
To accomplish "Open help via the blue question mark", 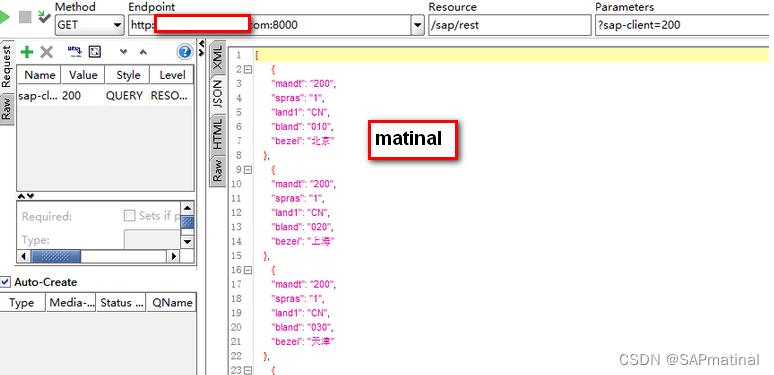I will (185, 51).
